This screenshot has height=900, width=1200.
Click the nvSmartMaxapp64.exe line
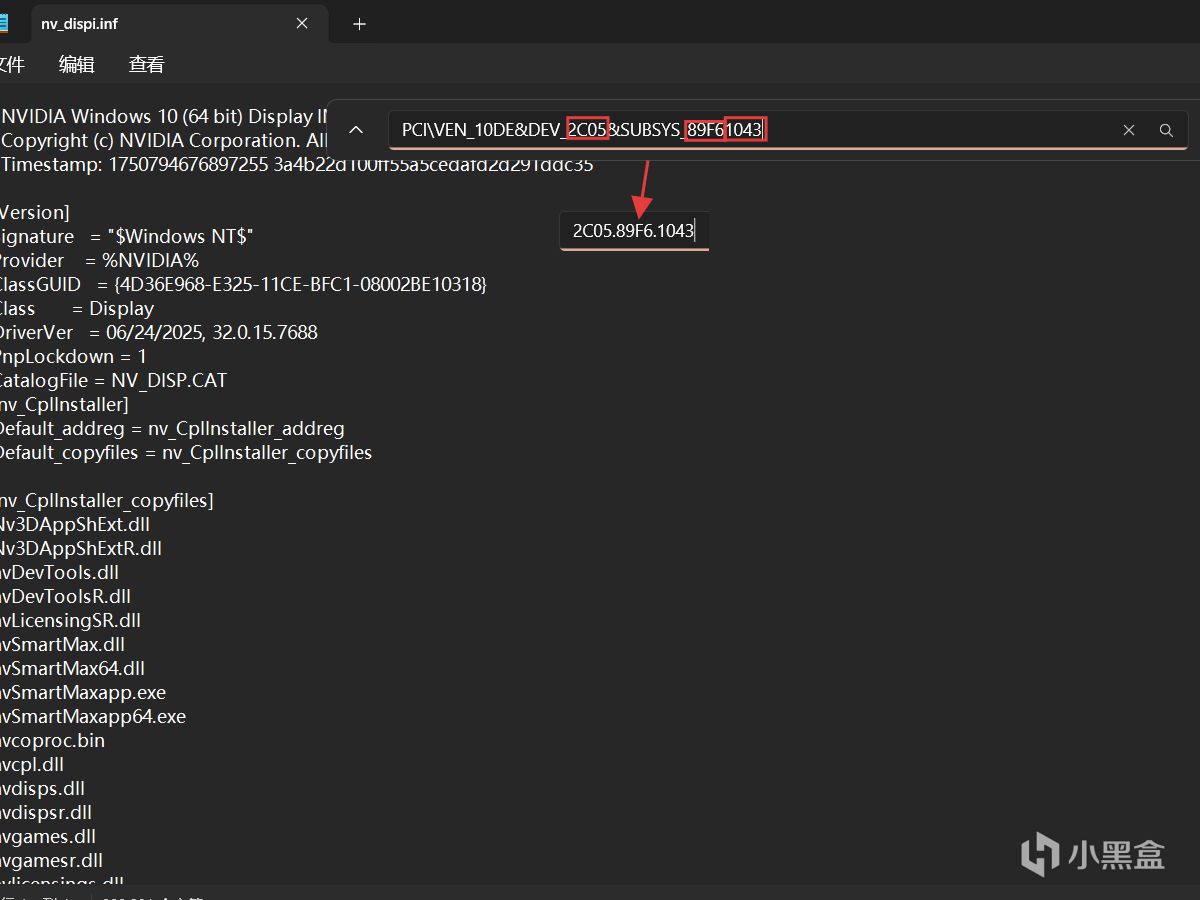92,716
